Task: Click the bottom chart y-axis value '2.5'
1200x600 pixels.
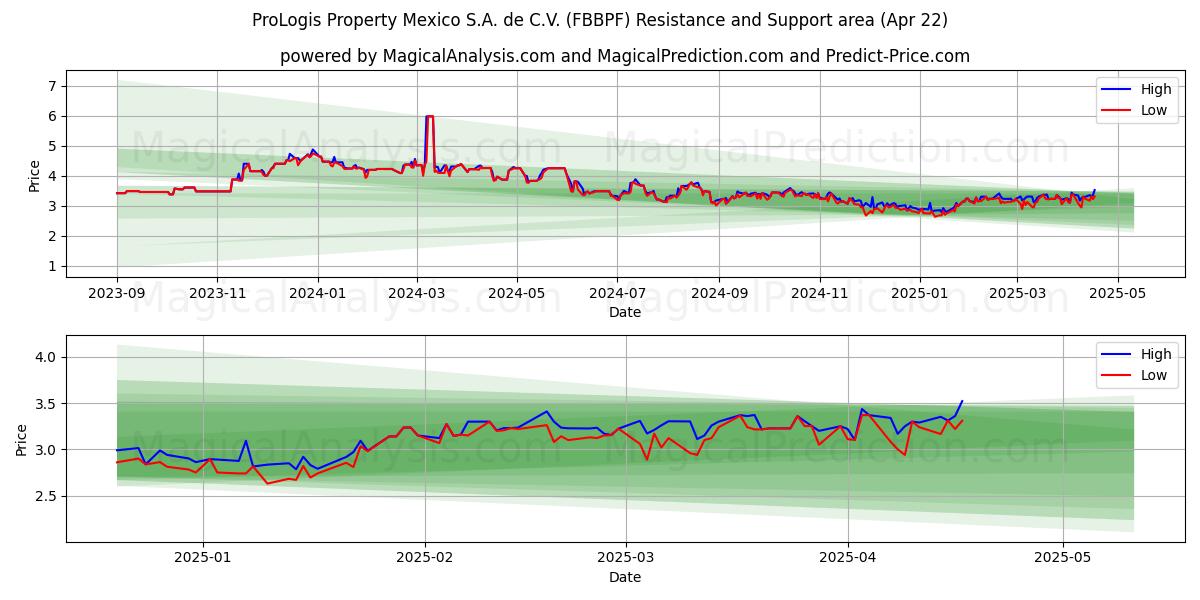Action: pos(47,496)
